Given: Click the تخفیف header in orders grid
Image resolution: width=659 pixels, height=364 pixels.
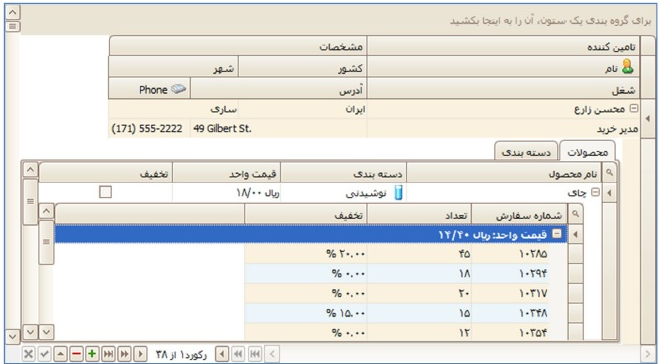Looking at the screenshot, I should (306, 215).
